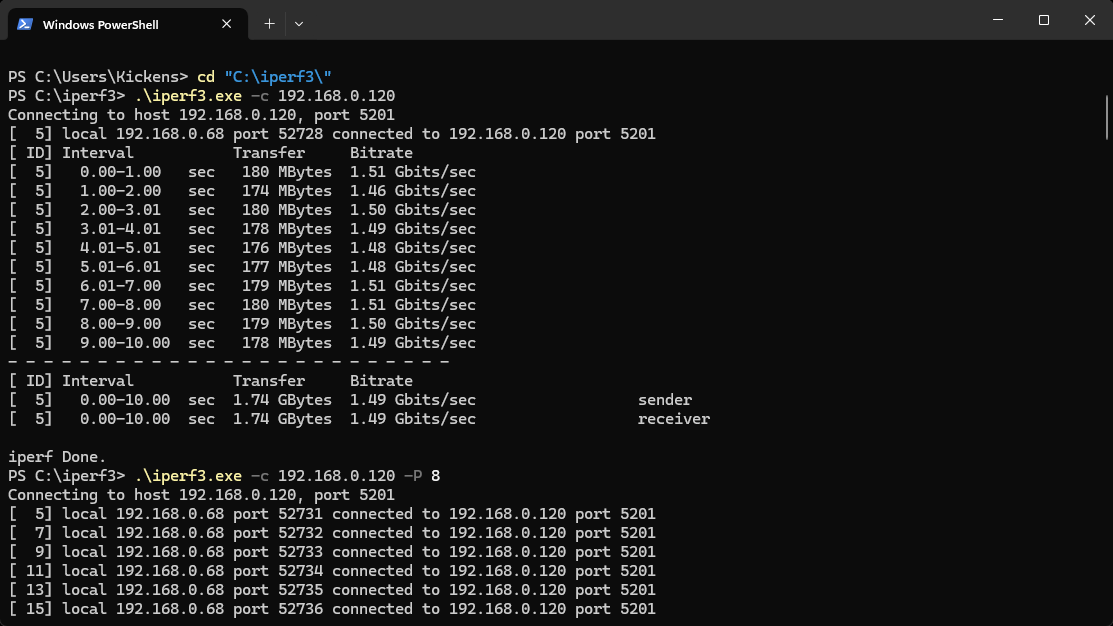Open a new tab with the plus button
Viewport: 1113px width, 626px height.
[269, 23]
